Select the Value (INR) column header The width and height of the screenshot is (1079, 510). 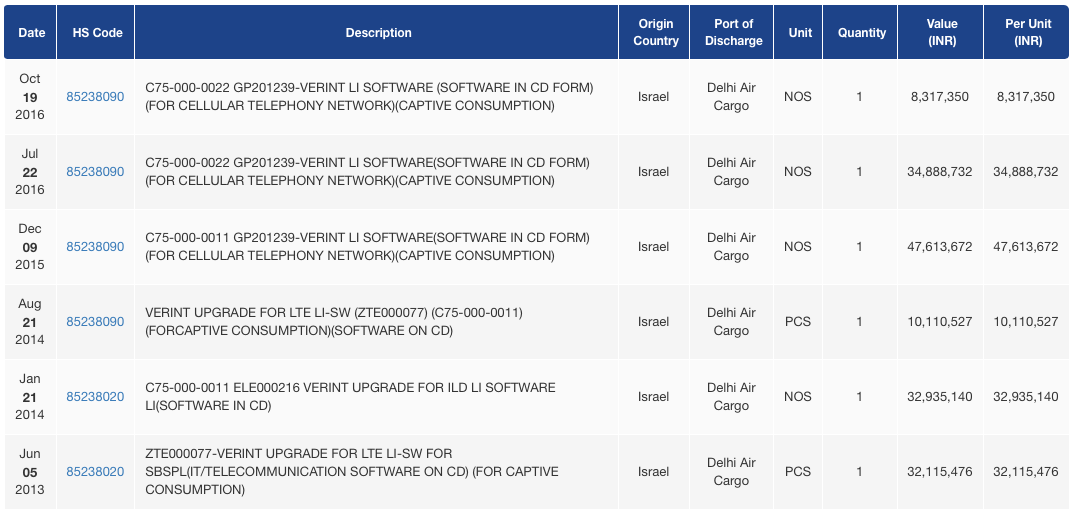pyautogui.click(x=942, y=33)
